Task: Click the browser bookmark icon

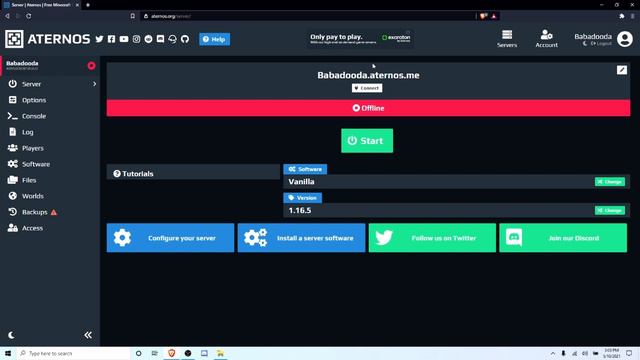Action: [x=133, y=16]
